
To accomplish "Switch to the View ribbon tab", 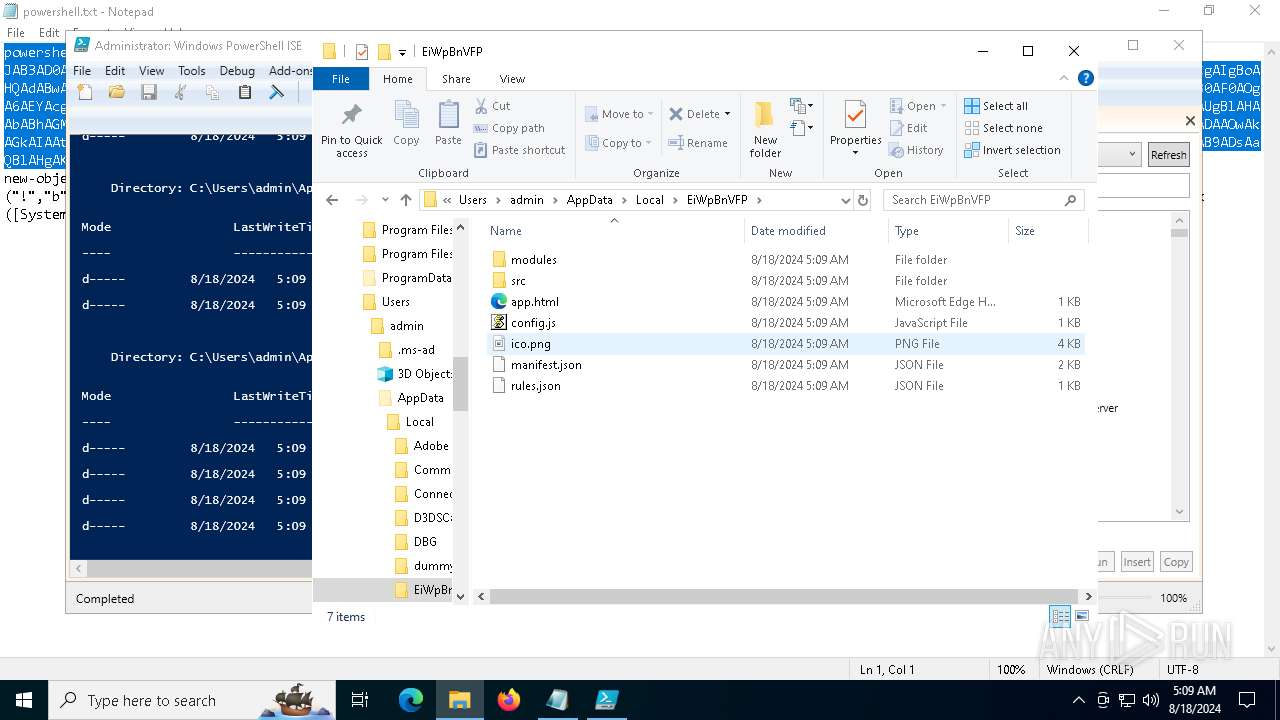I will click(x=512, y=79).
